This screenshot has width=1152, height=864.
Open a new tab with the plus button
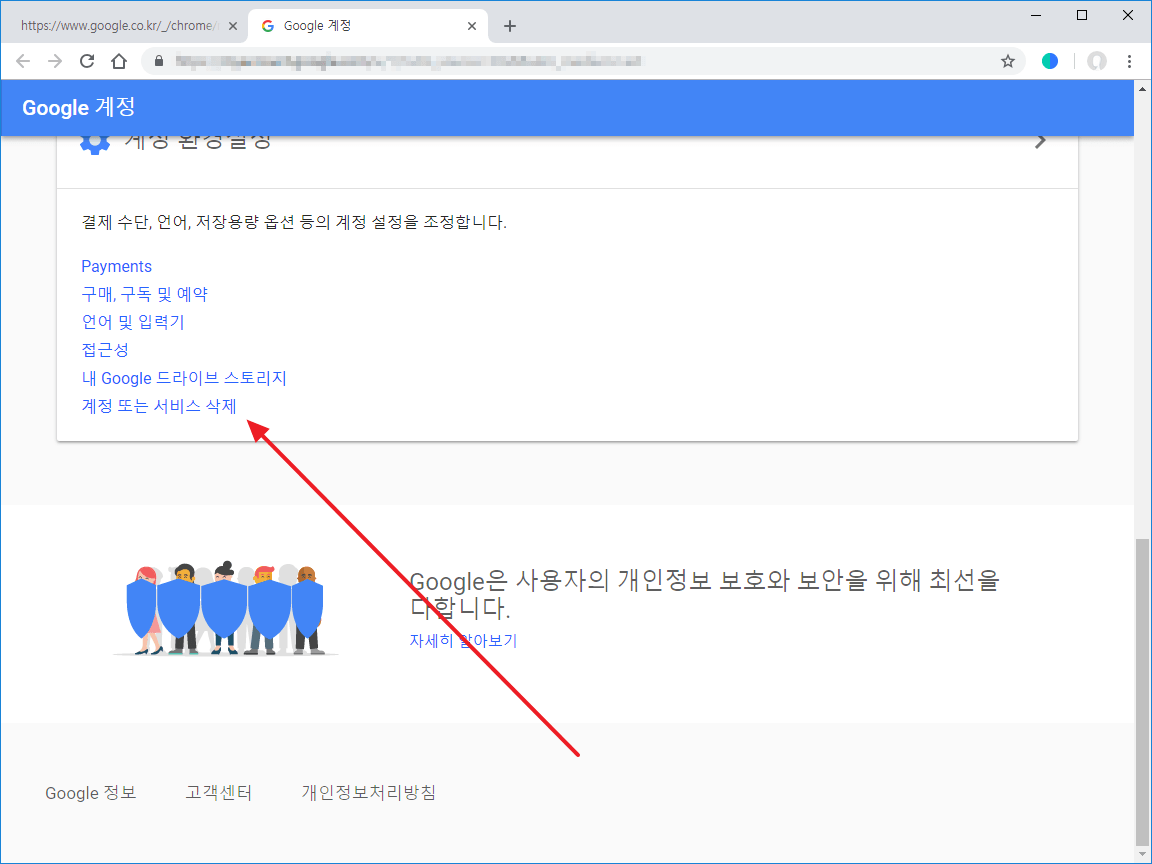[x=510, y=26]
